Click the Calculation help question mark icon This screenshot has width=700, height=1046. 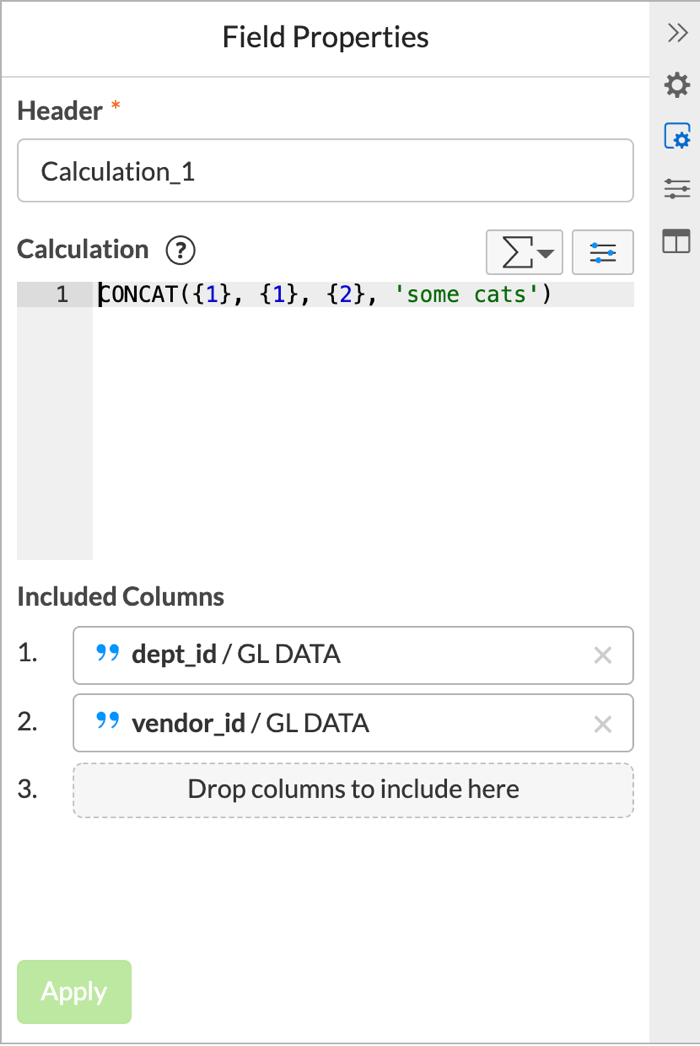coord(179,251)
